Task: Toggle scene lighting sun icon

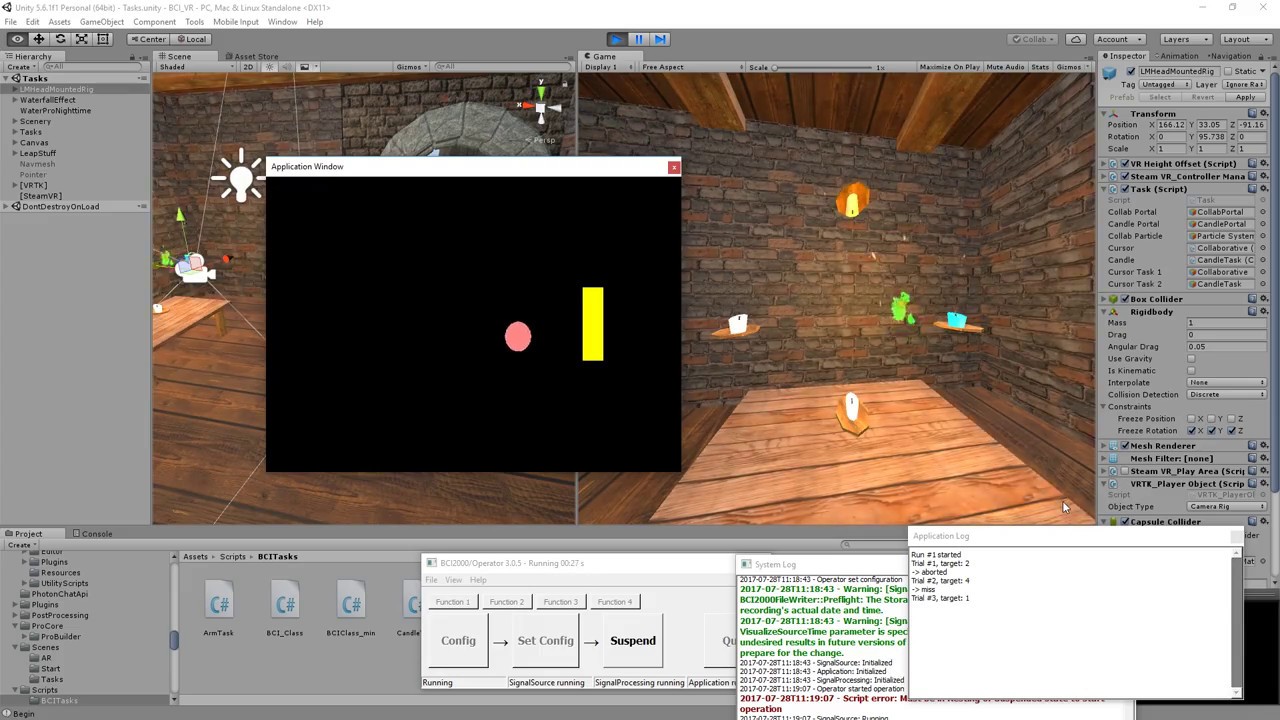Action: (x=269, y=67)
